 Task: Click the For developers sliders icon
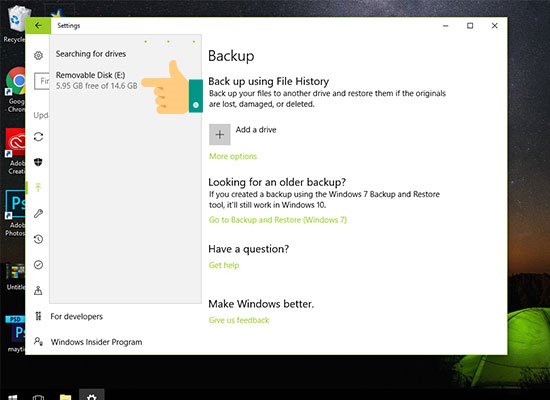click(x=38, y=316)
